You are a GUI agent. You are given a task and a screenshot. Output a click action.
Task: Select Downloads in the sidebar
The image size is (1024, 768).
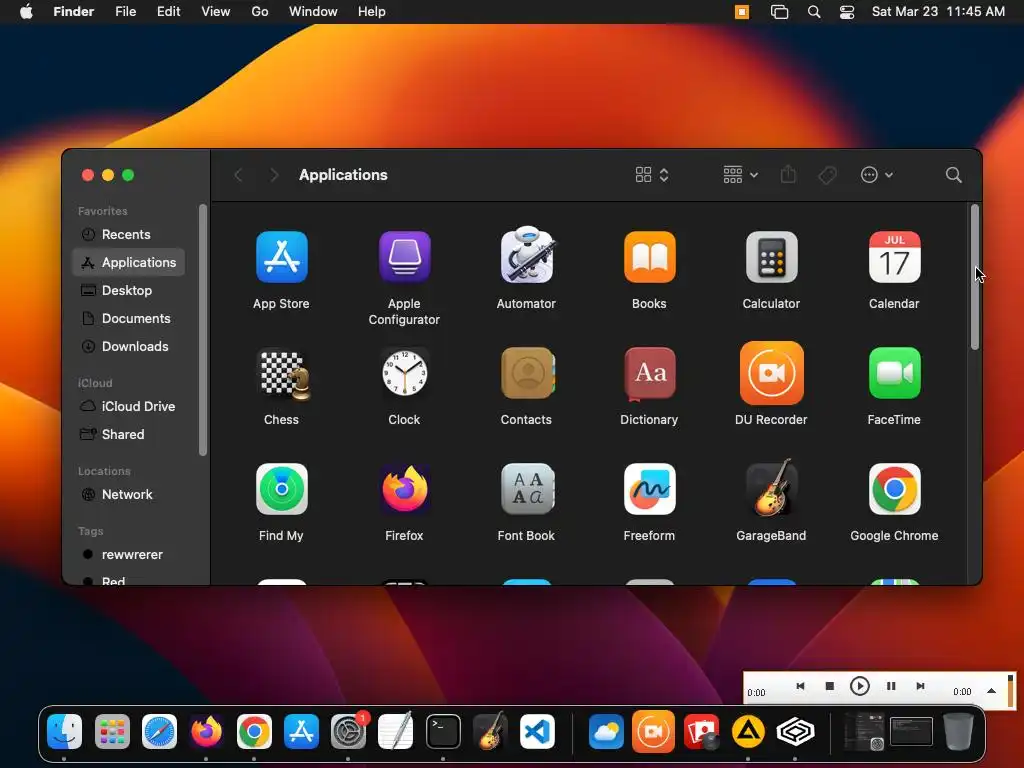[128, 347]
